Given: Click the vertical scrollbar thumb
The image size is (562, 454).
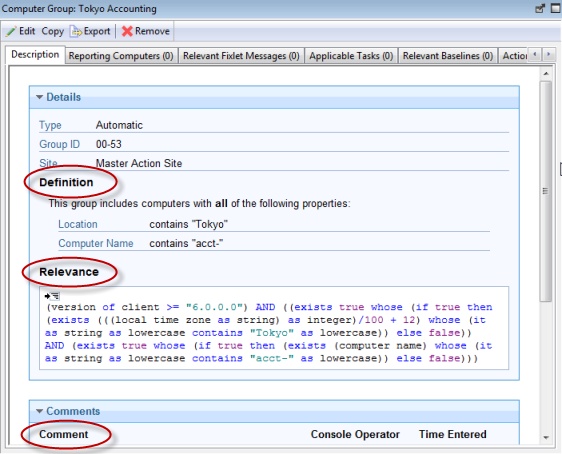Looking at the screenshot, I should coord(546,191).
